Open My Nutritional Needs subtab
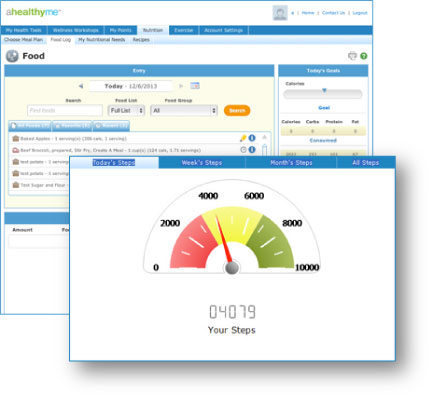433x400 pixels. 102,40
